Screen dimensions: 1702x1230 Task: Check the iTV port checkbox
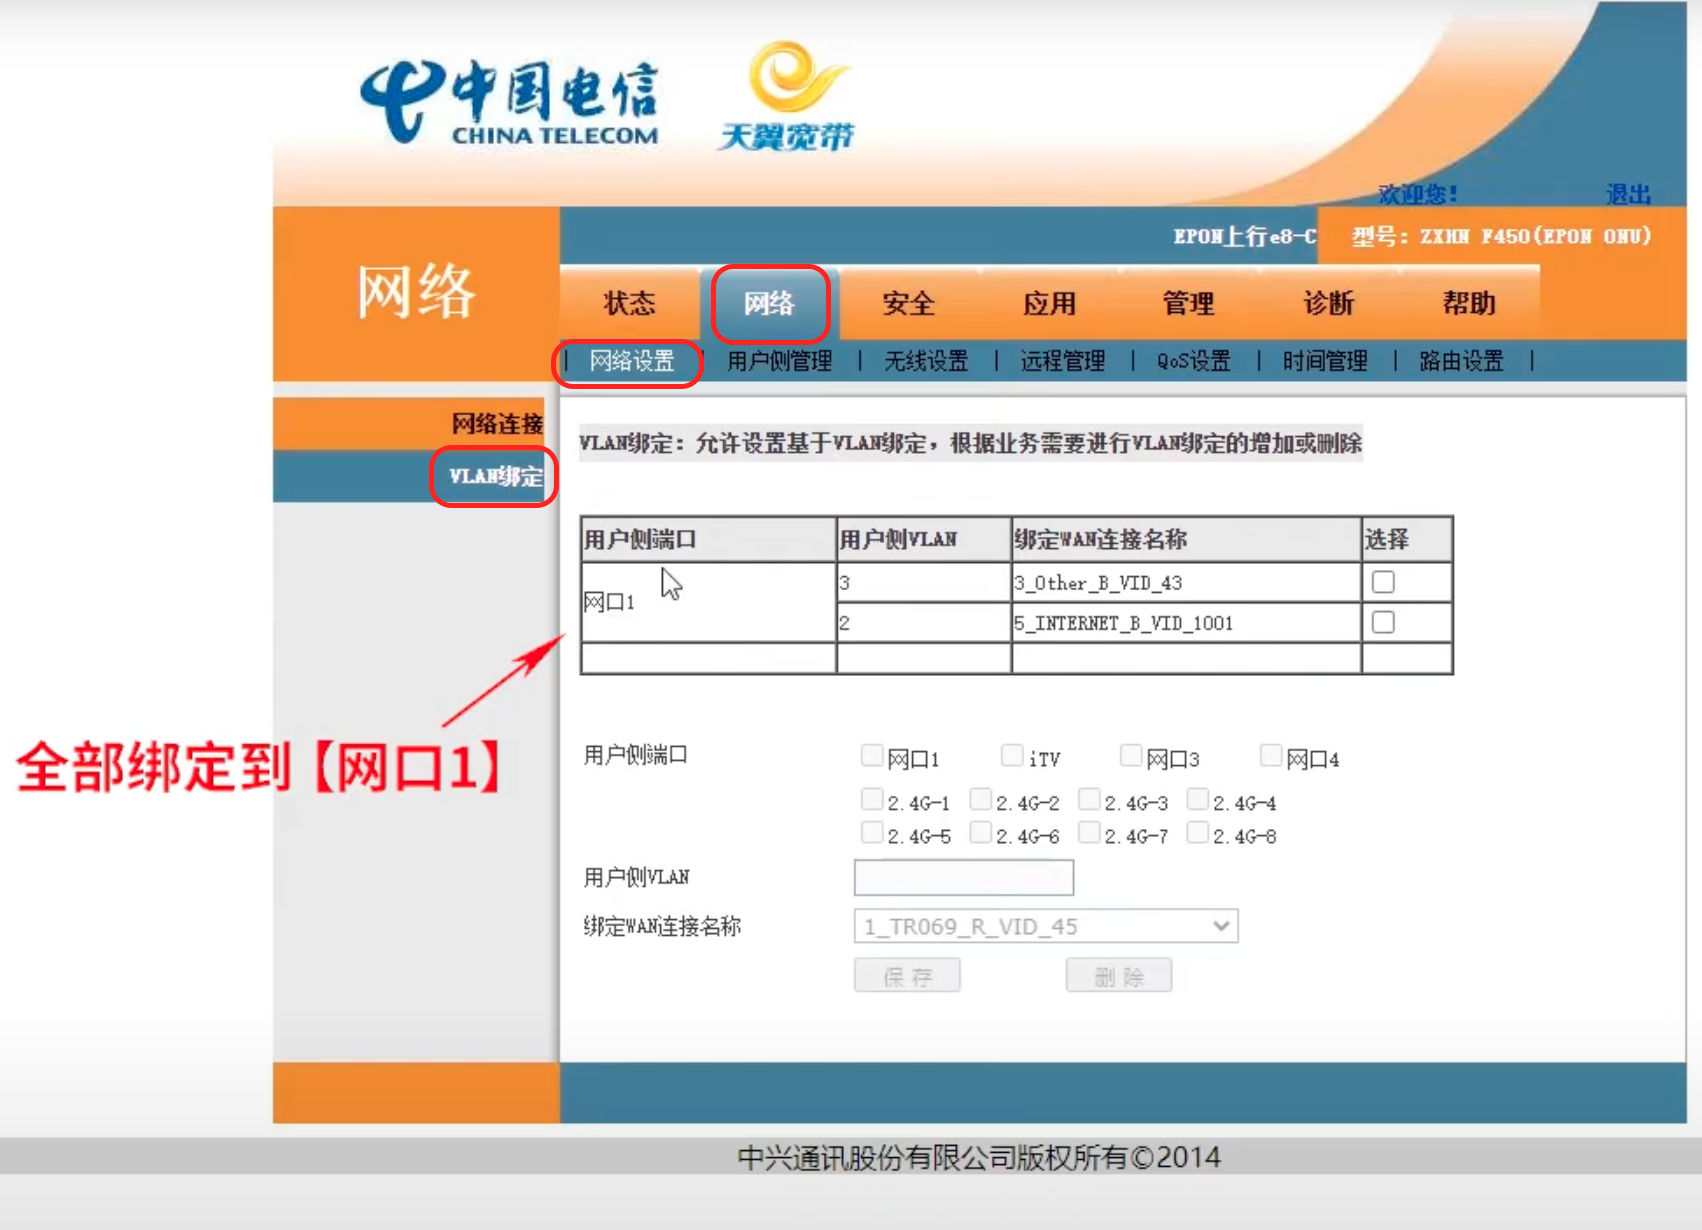pos(1012,755)
